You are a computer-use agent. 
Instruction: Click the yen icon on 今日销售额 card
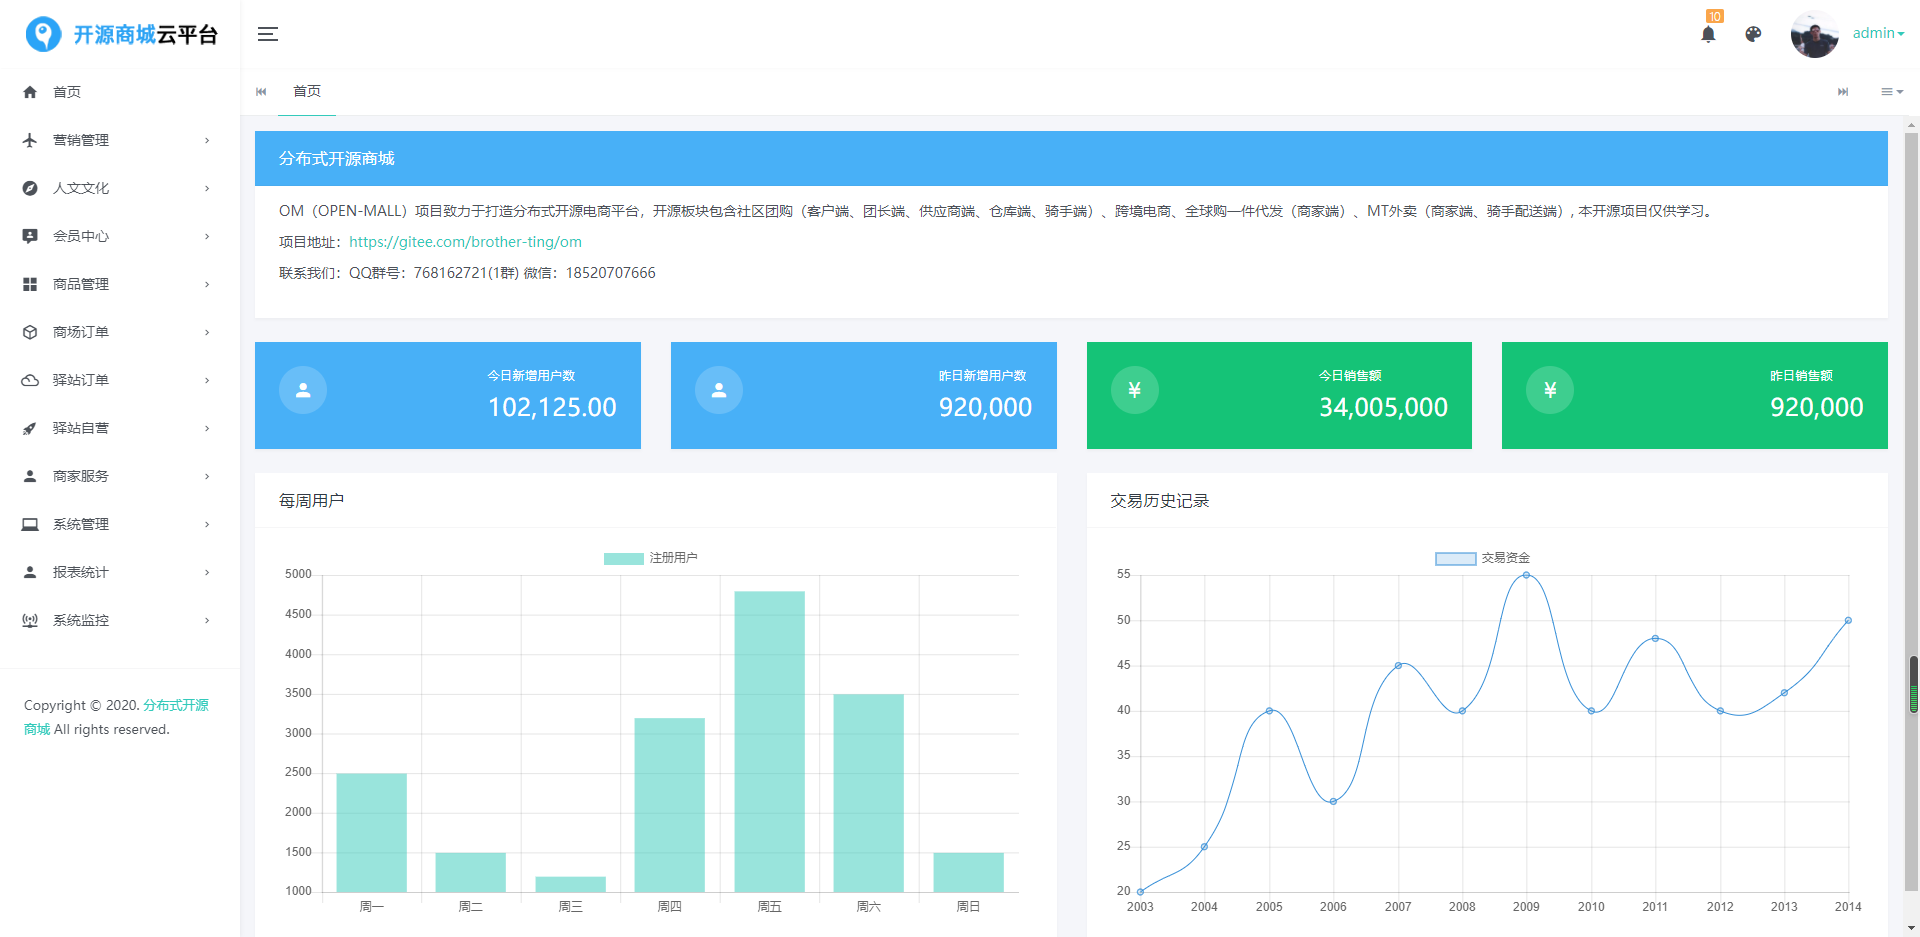(x=1135, y=390)
